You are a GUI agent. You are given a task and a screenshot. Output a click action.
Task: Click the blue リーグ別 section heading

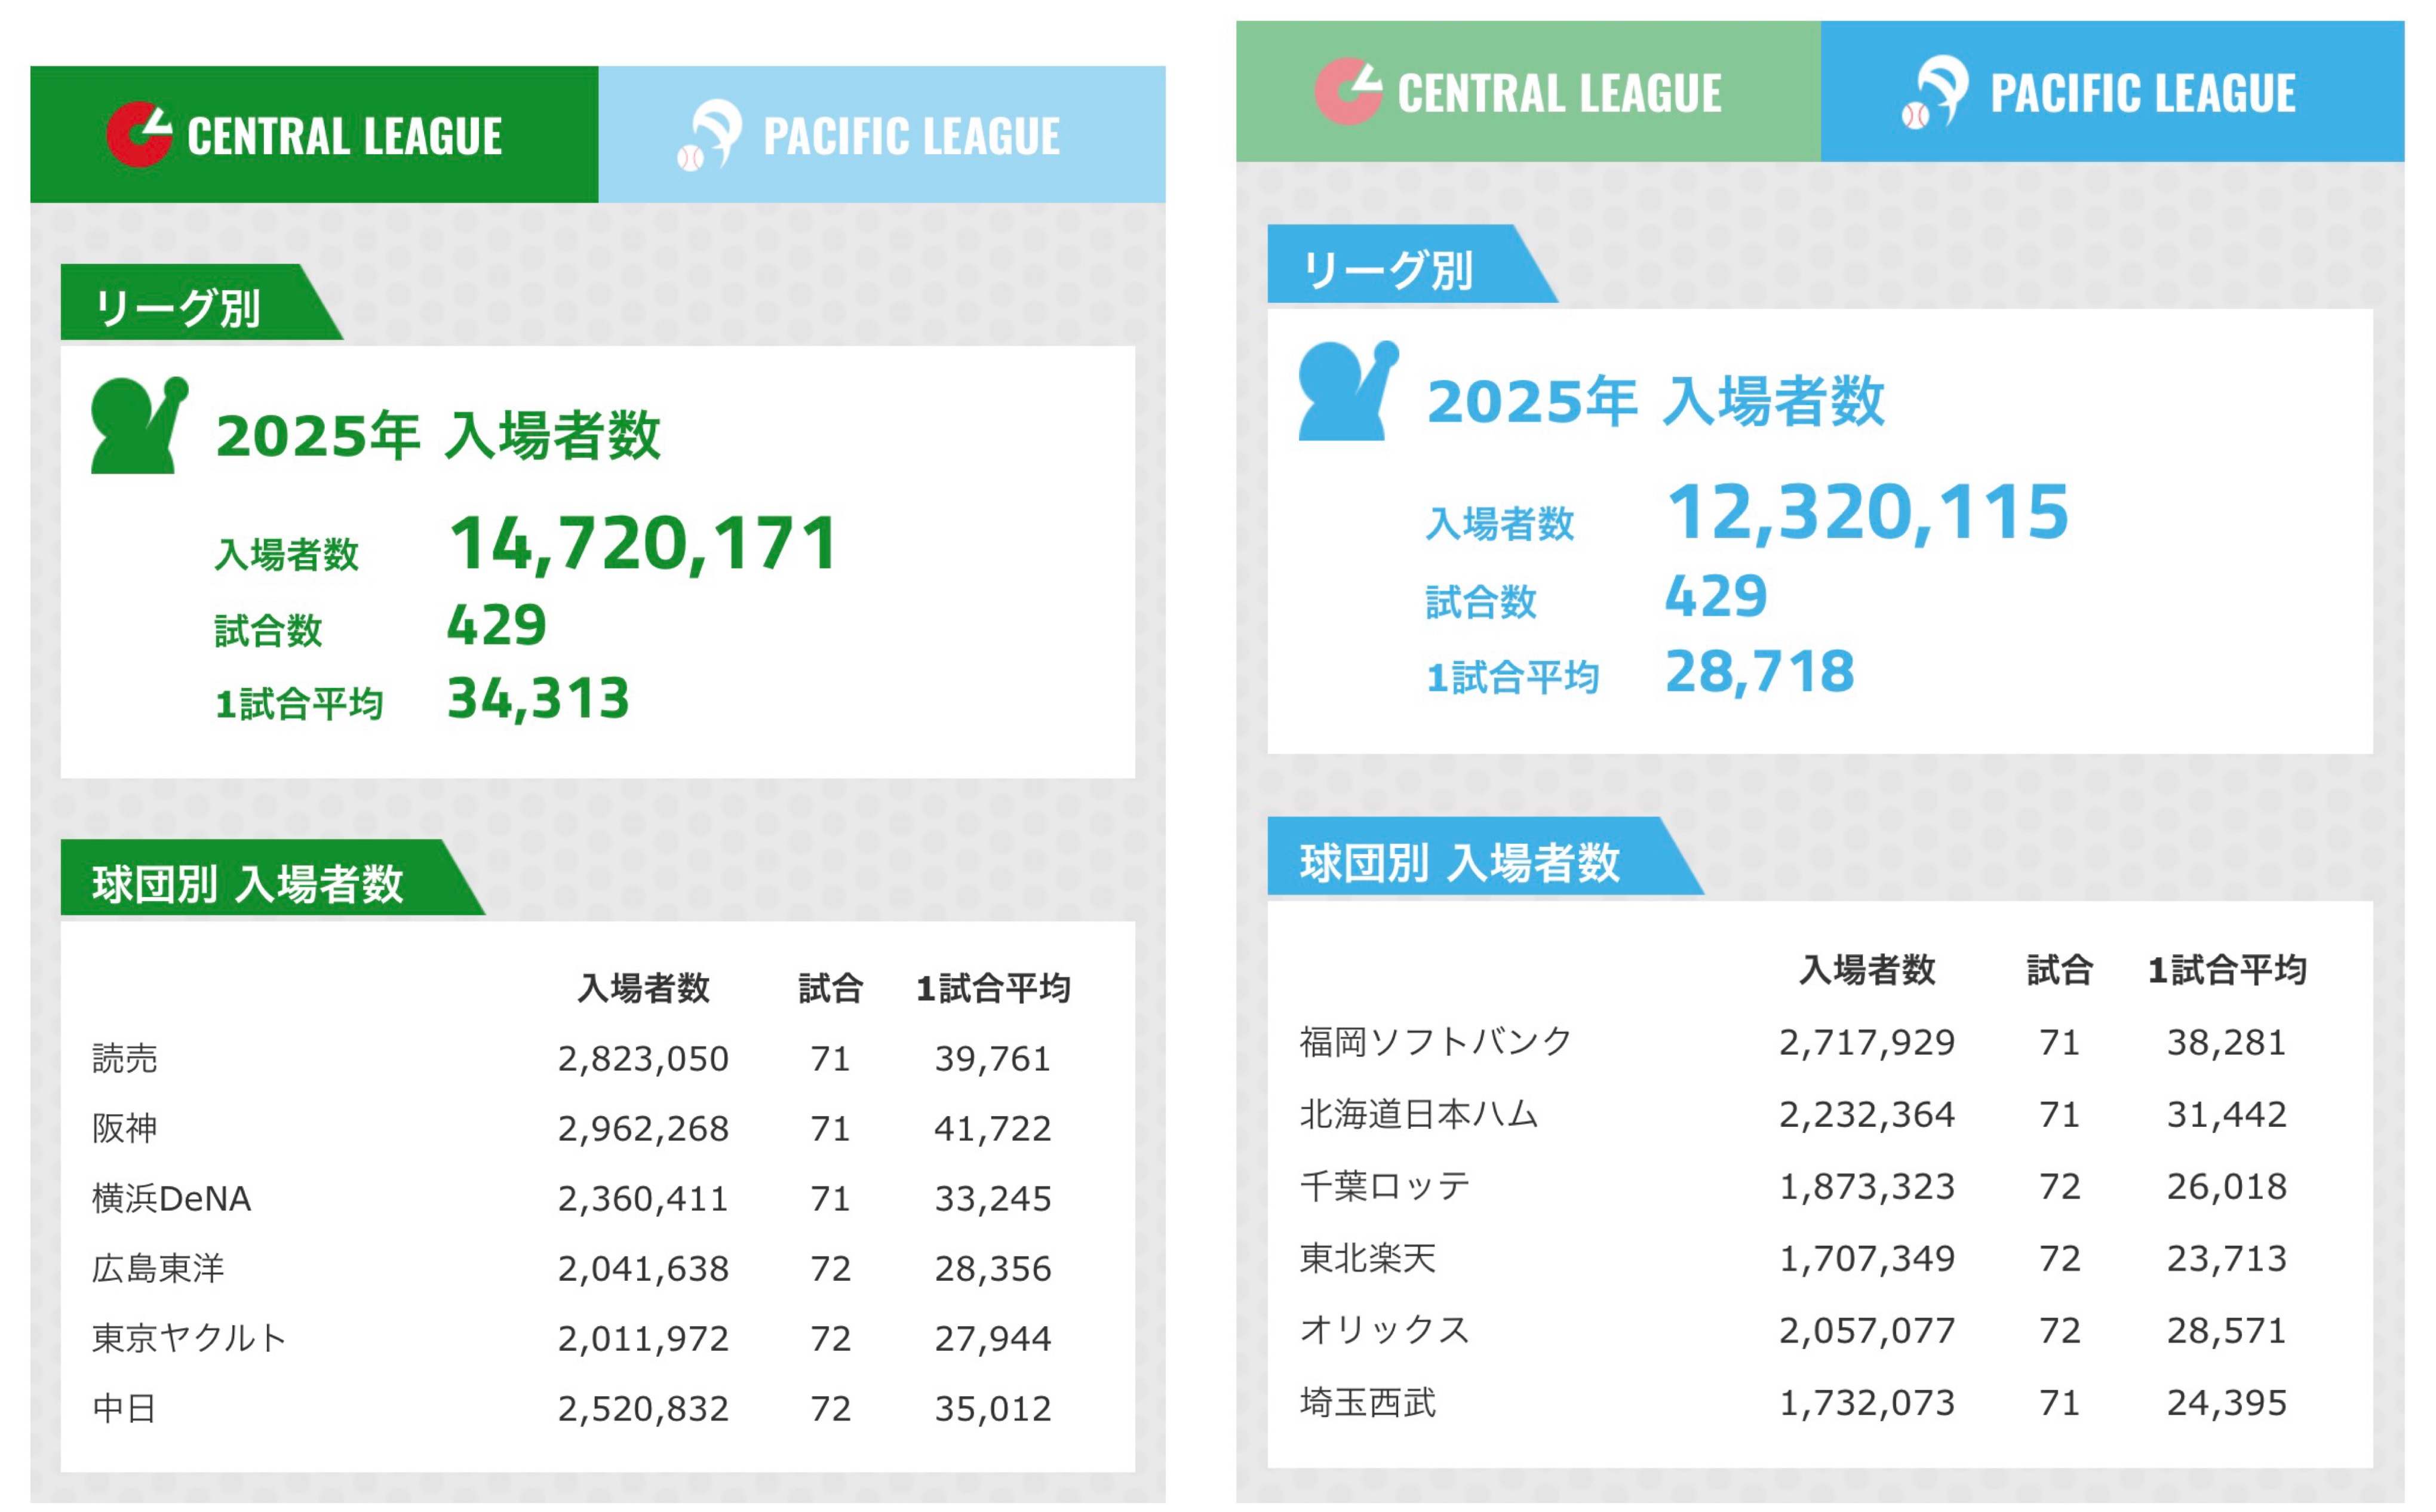[1388, 270]
